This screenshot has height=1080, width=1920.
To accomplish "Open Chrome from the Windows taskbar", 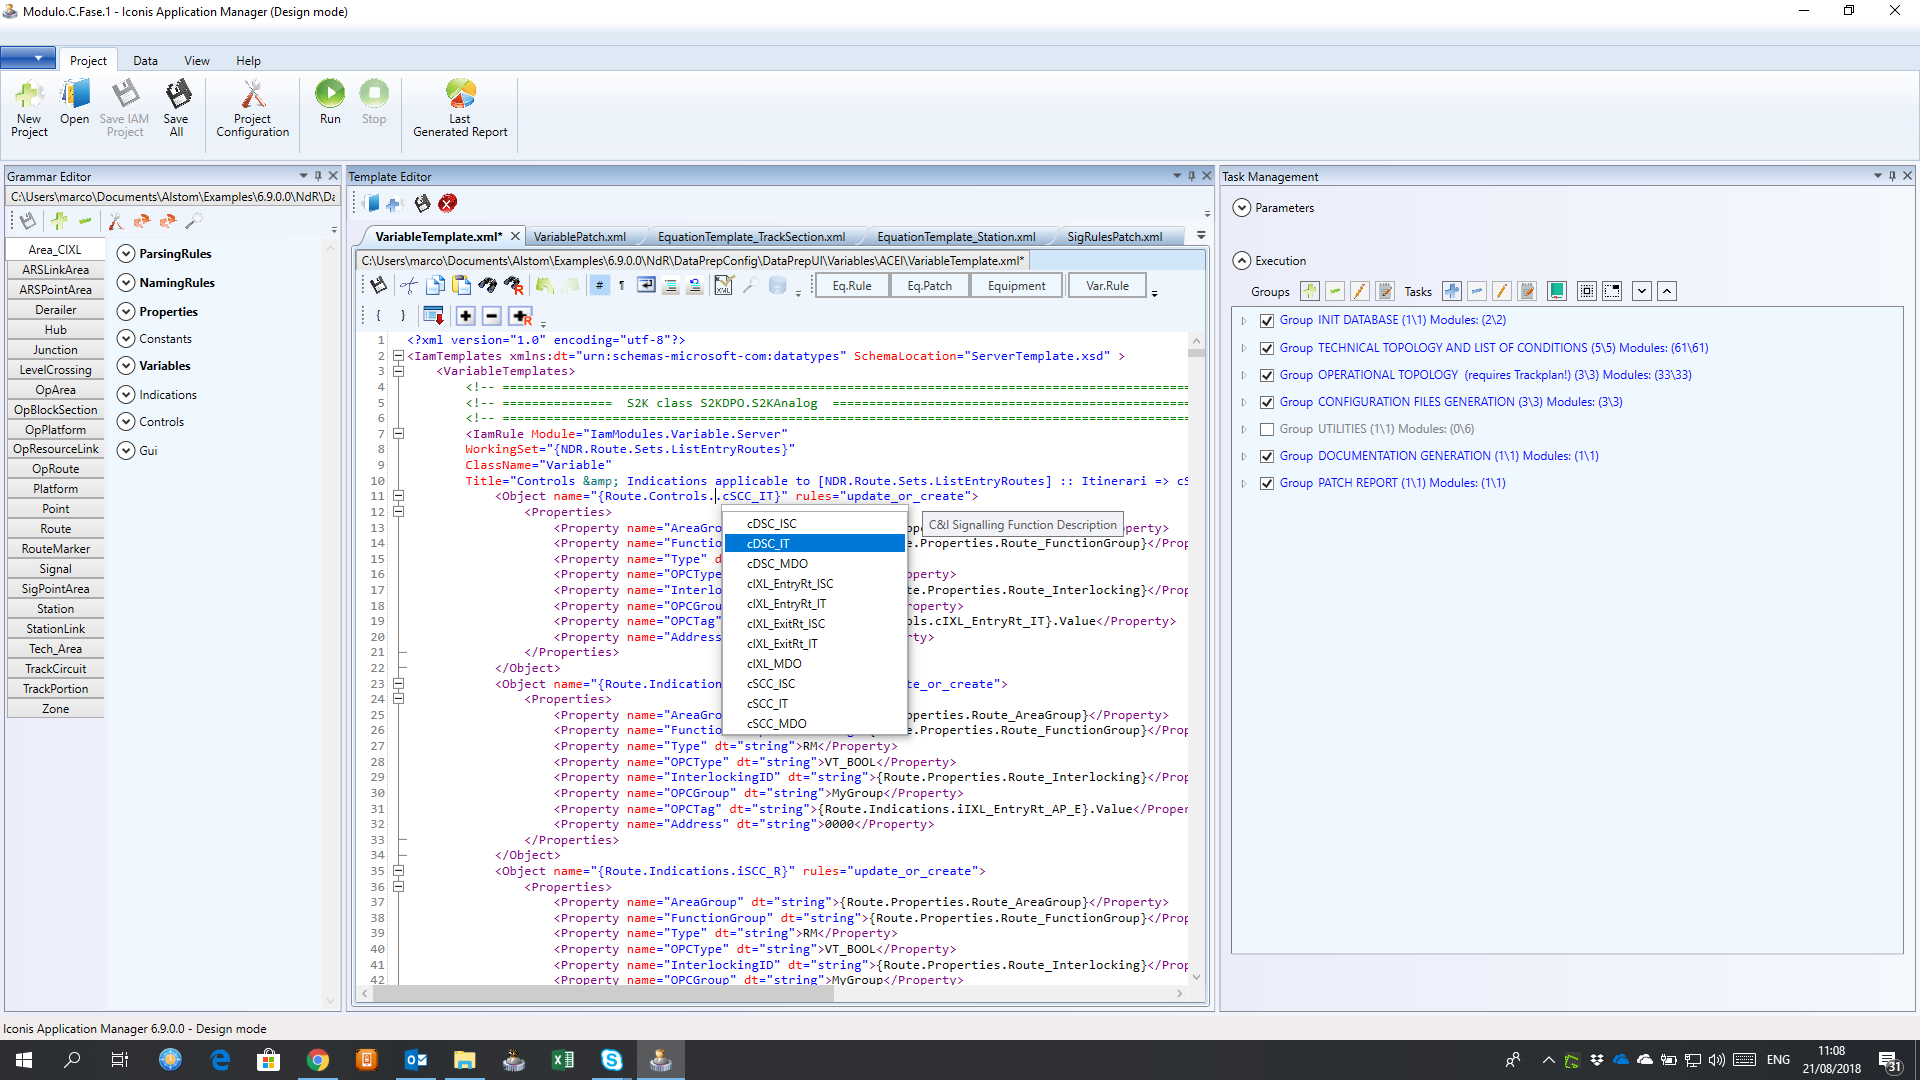I will [318, 1060].
